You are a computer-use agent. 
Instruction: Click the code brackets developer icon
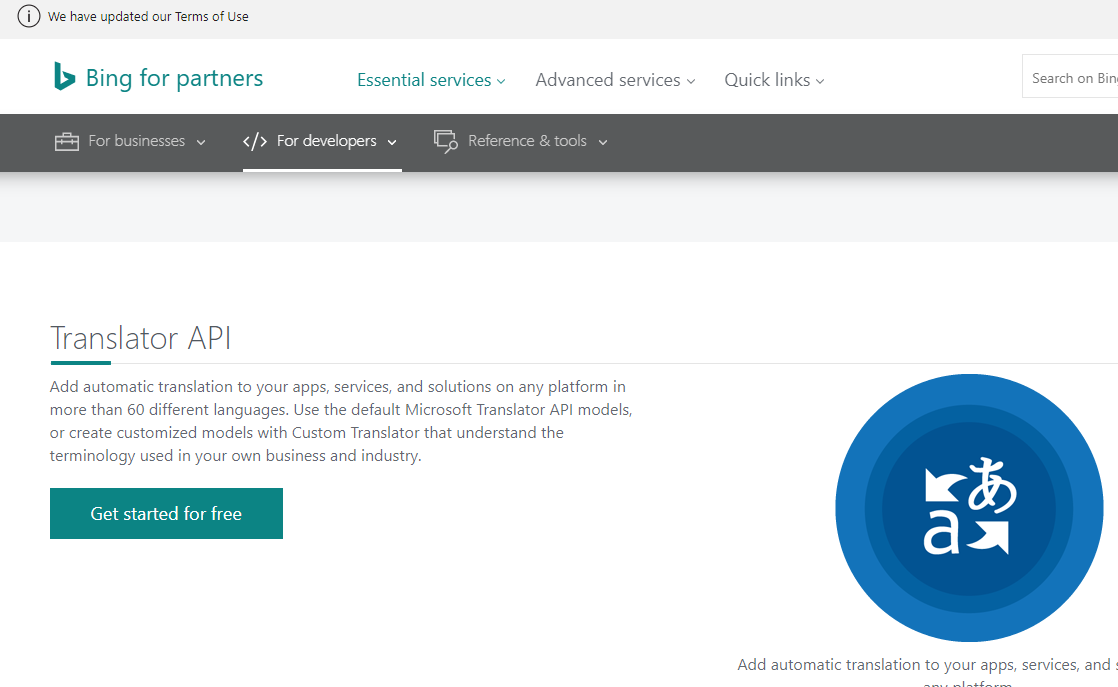point(255,141)
